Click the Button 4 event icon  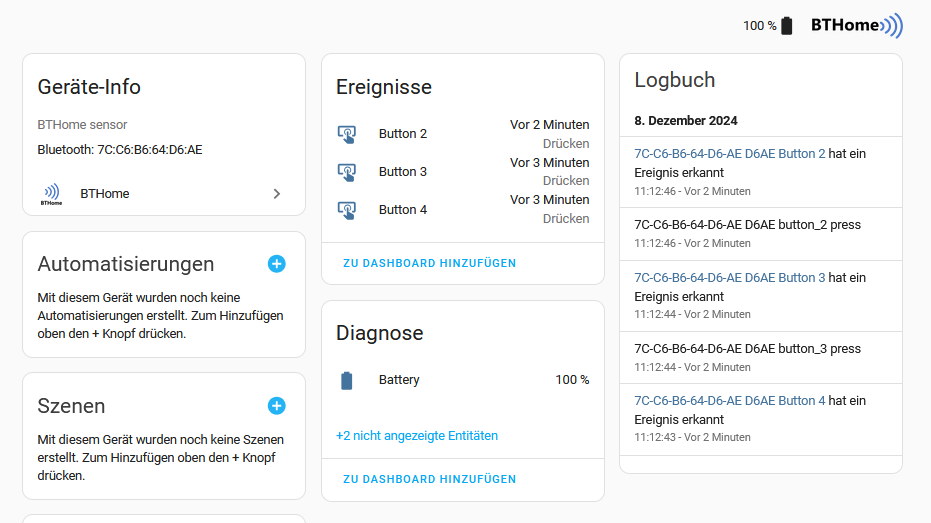tap(347, 210)
